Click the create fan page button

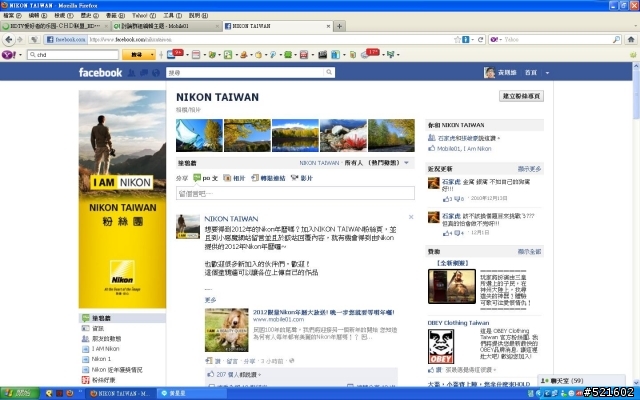pos(521,96)
